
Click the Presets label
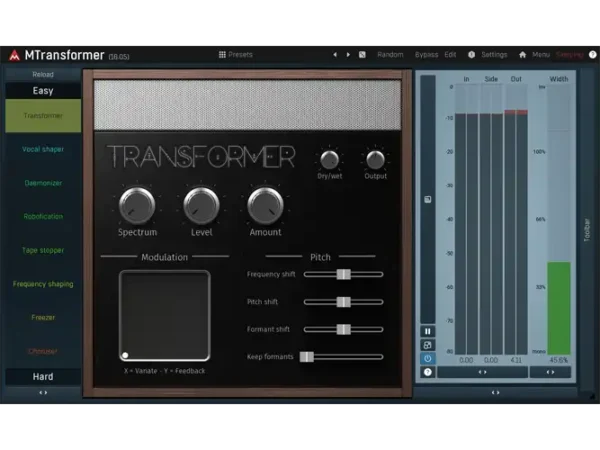240,55
